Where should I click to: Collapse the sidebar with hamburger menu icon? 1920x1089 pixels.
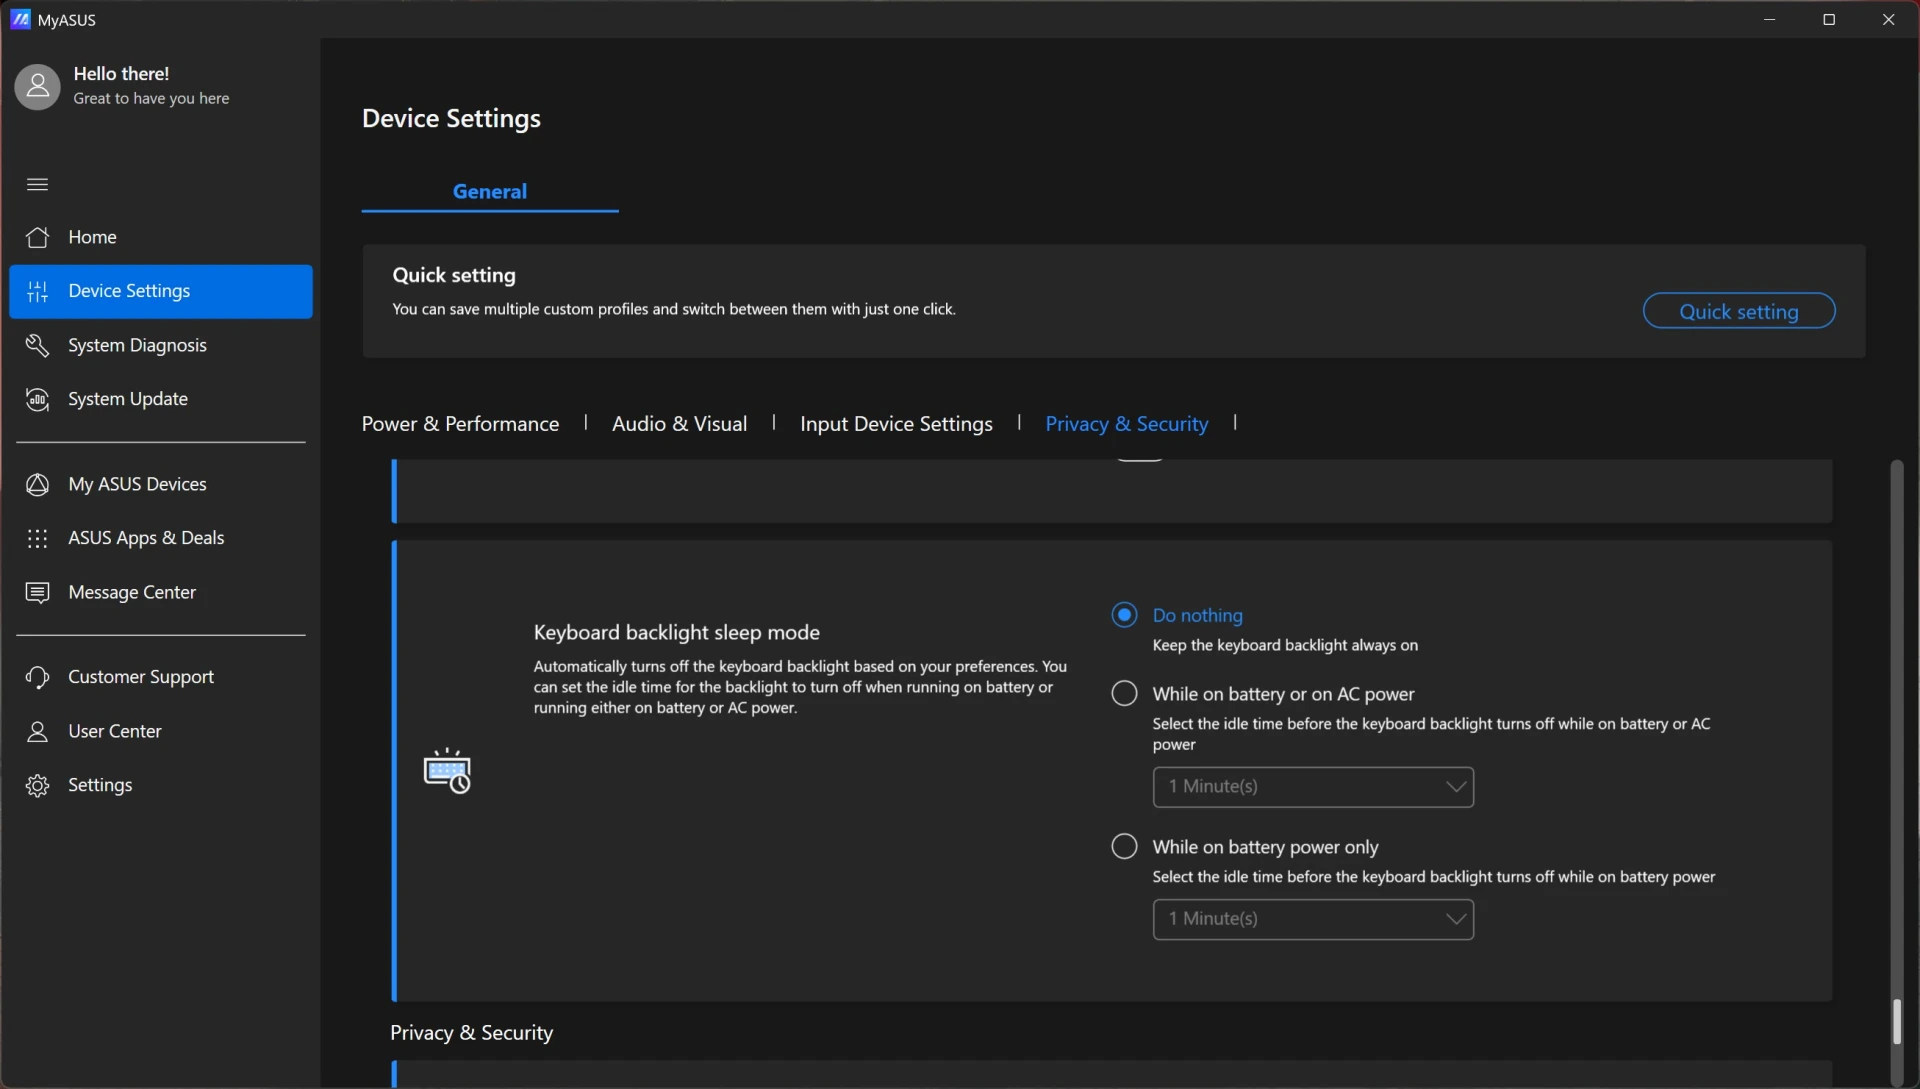[37, 184]
